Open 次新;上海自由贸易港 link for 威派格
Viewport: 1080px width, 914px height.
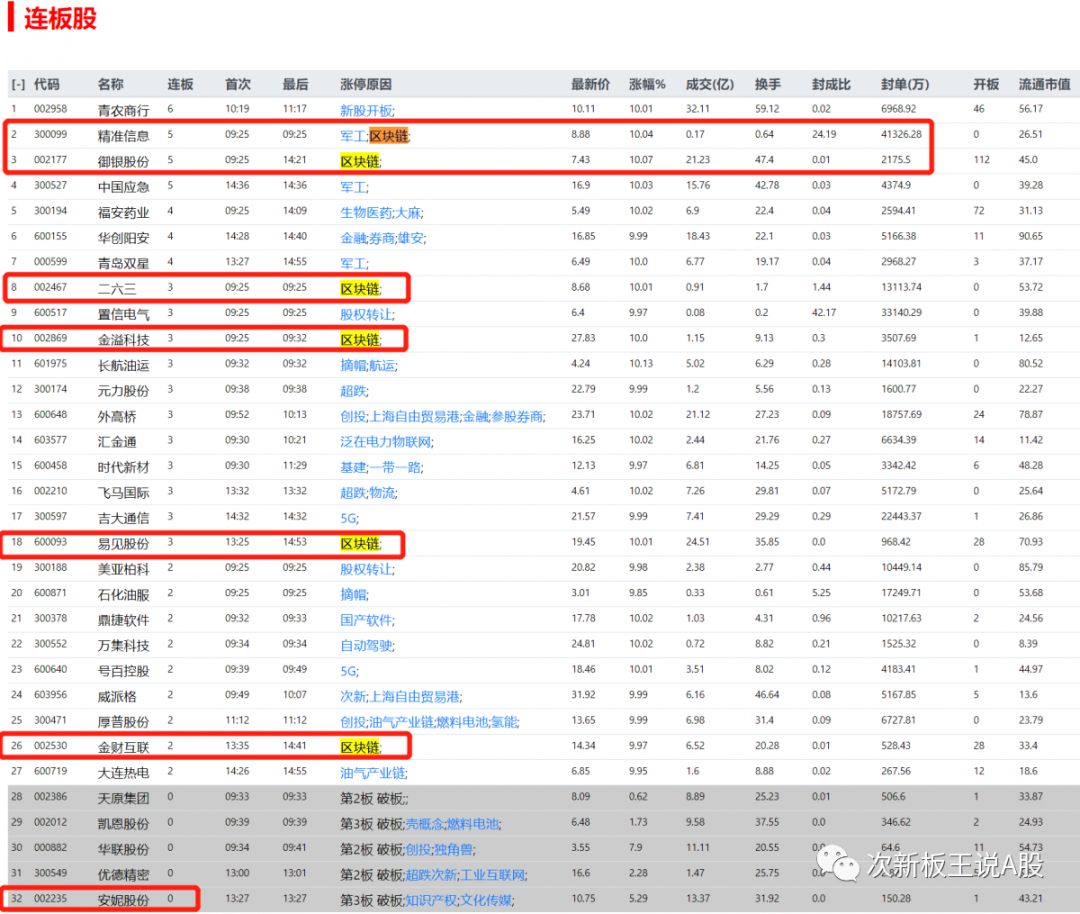tap(401, 696)
